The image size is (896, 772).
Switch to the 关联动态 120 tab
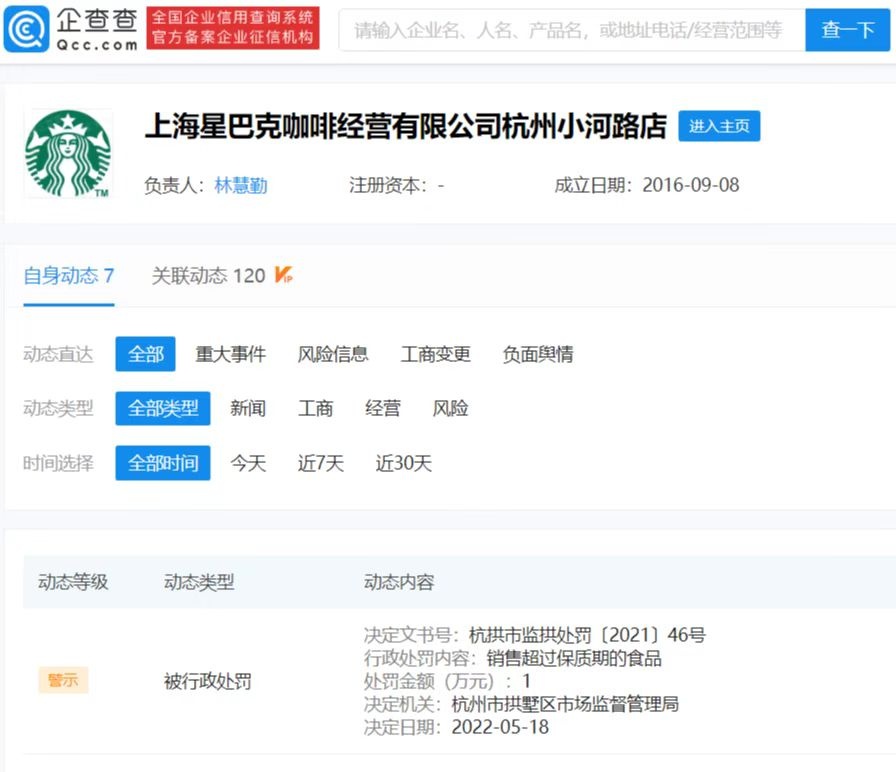208,276
